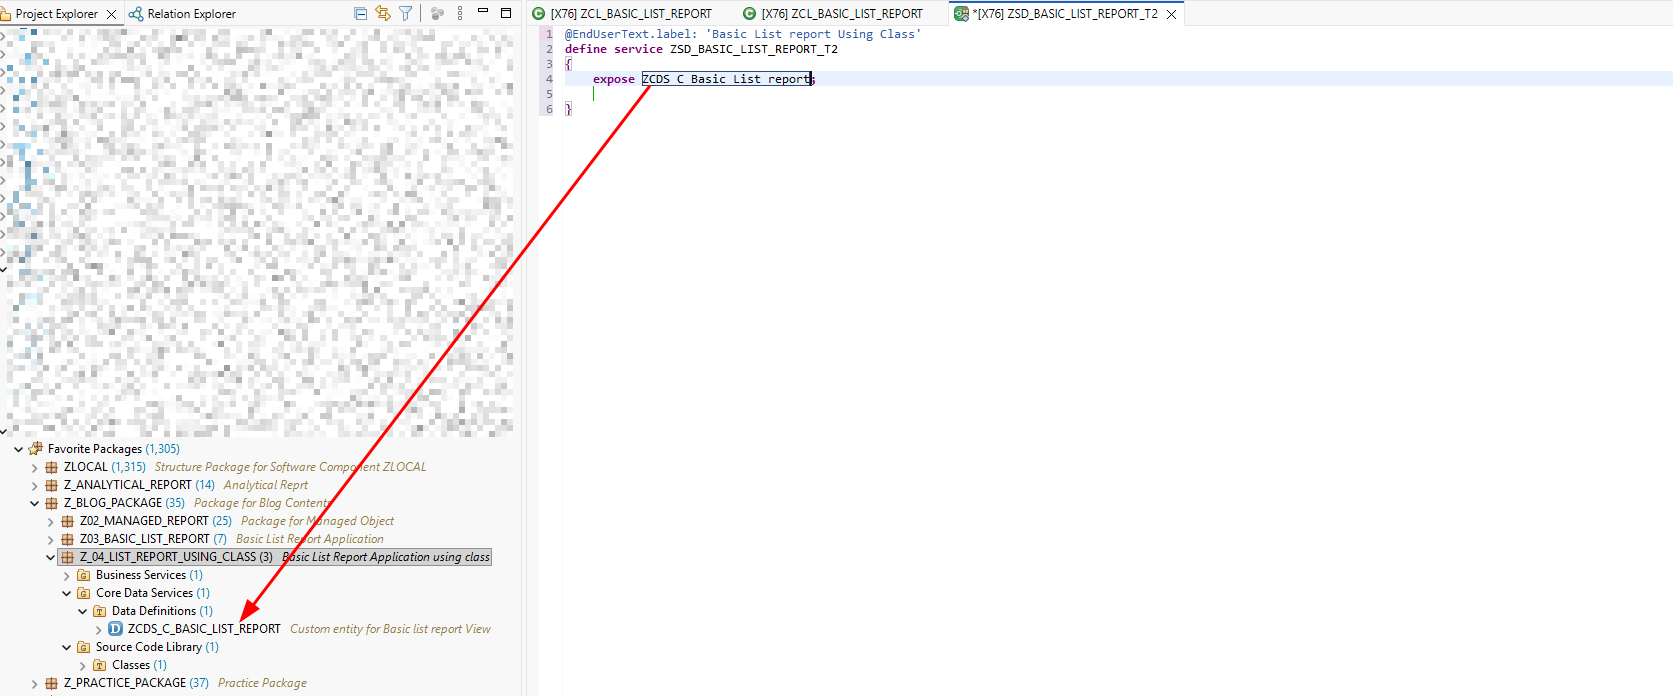Click the closing brace on line 6

(568, 109)
